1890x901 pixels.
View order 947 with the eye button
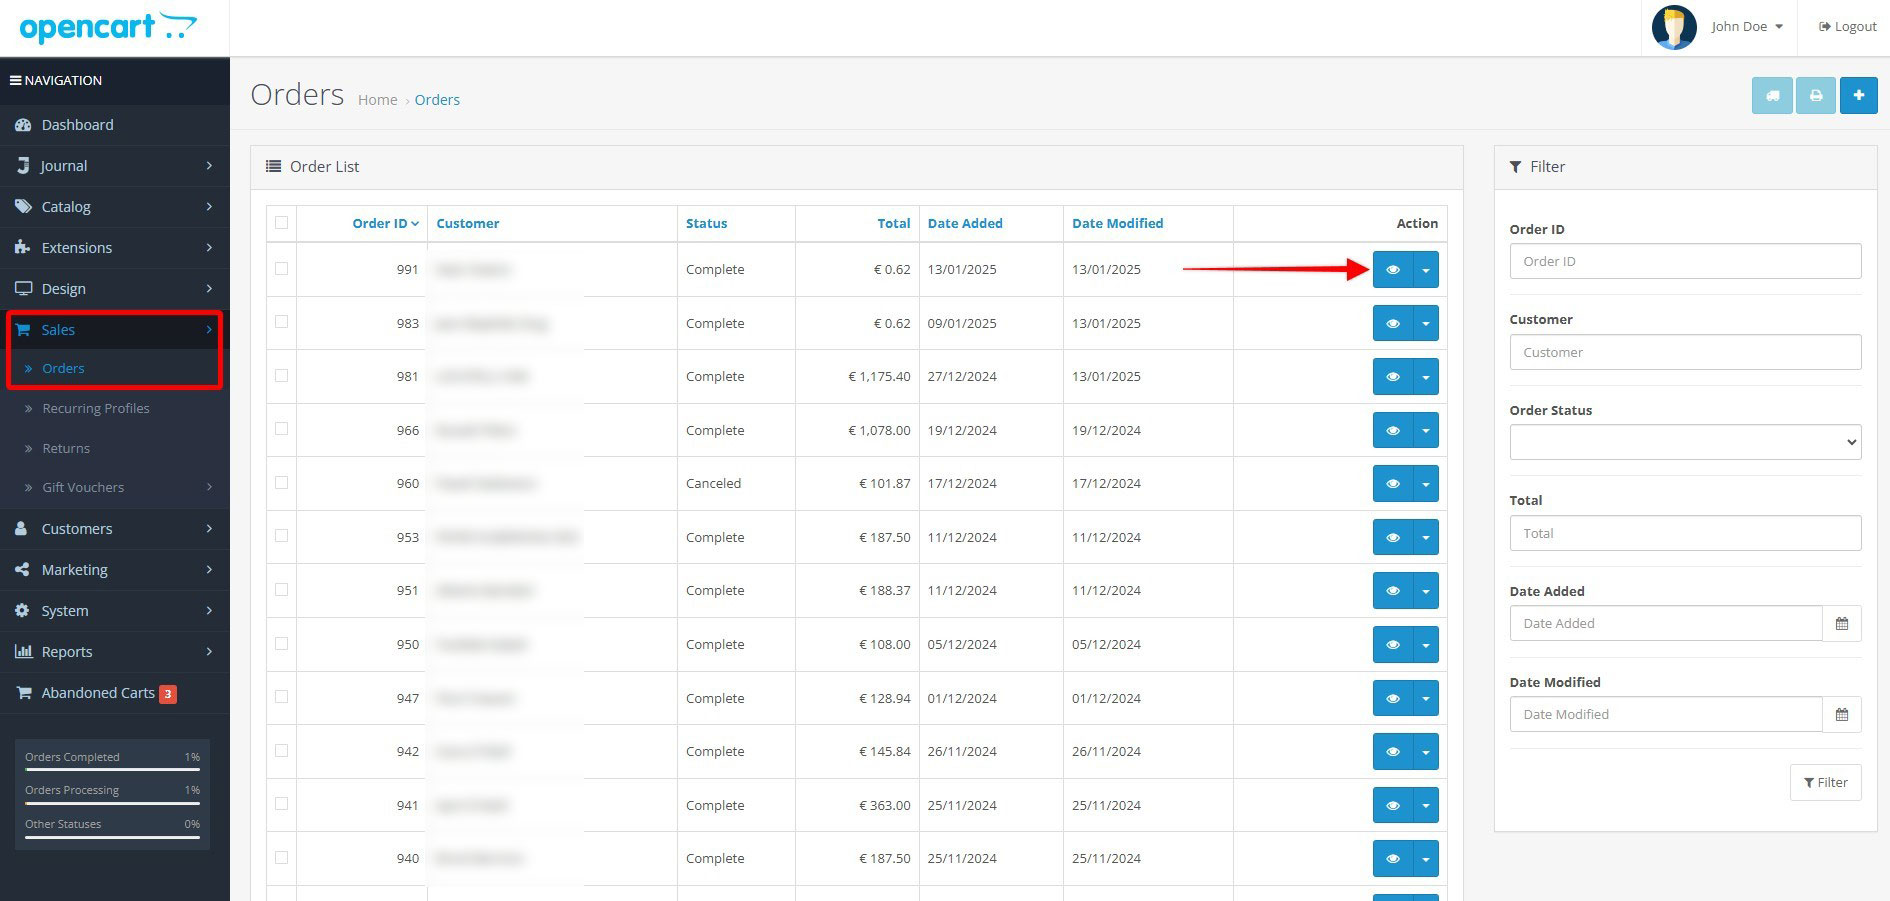pos(1393,698)
